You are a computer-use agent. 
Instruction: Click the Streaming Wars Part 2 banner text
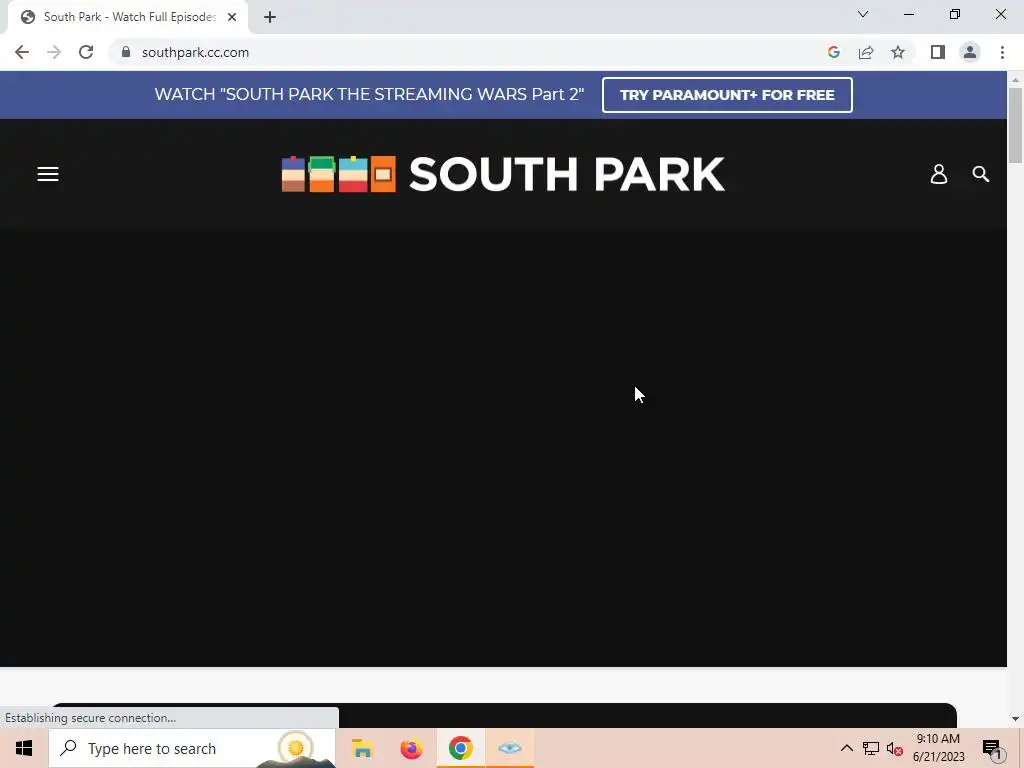coord(369,95)
